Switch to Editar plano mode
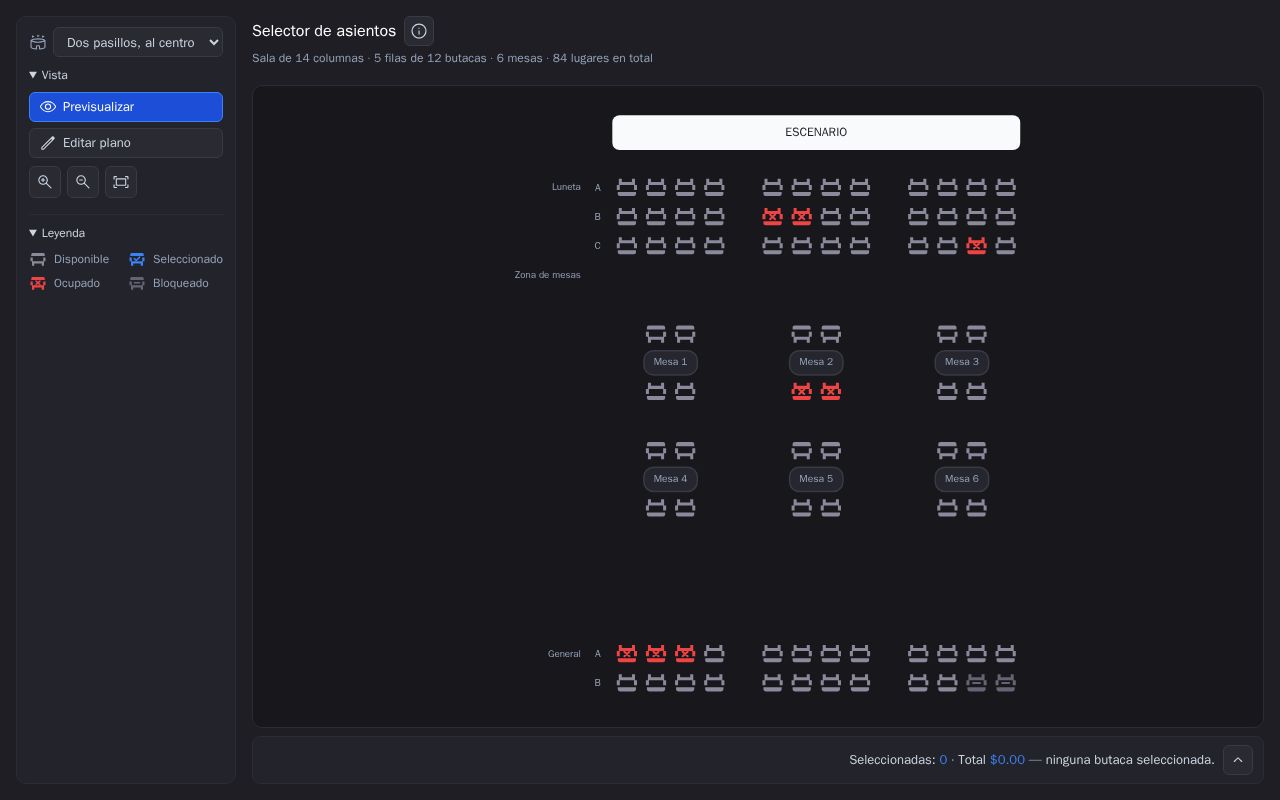The height and width of the screenshot is (800, 1280). coord(126,143)
